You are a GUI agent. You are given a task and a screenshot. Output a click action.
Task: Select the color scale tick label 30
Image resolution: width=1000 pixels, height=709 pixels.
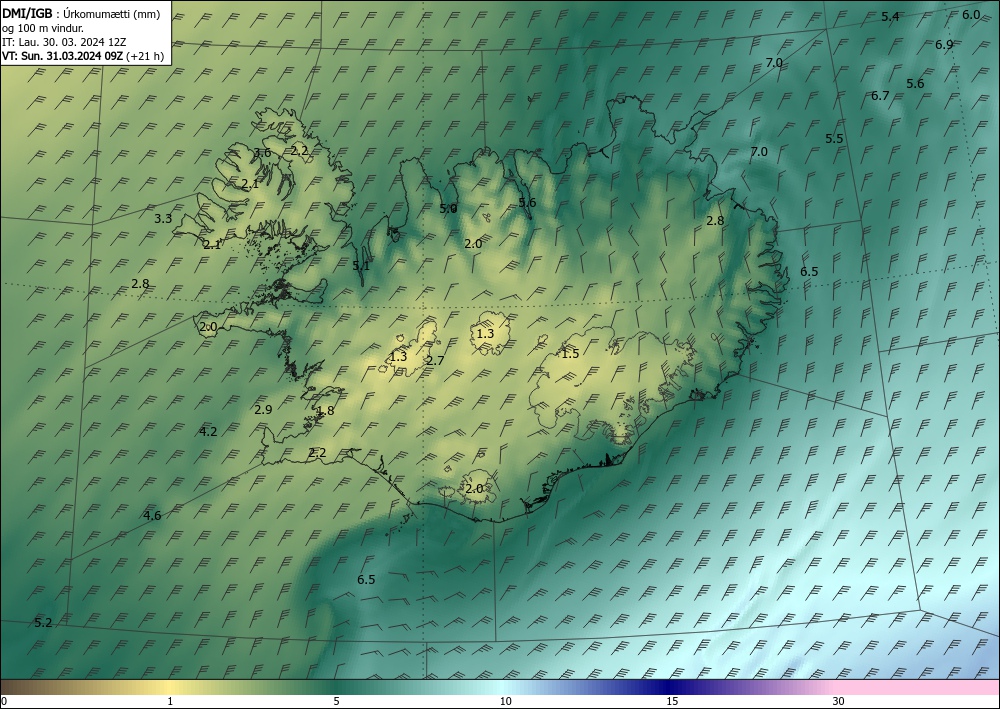(x=839, y=701)
